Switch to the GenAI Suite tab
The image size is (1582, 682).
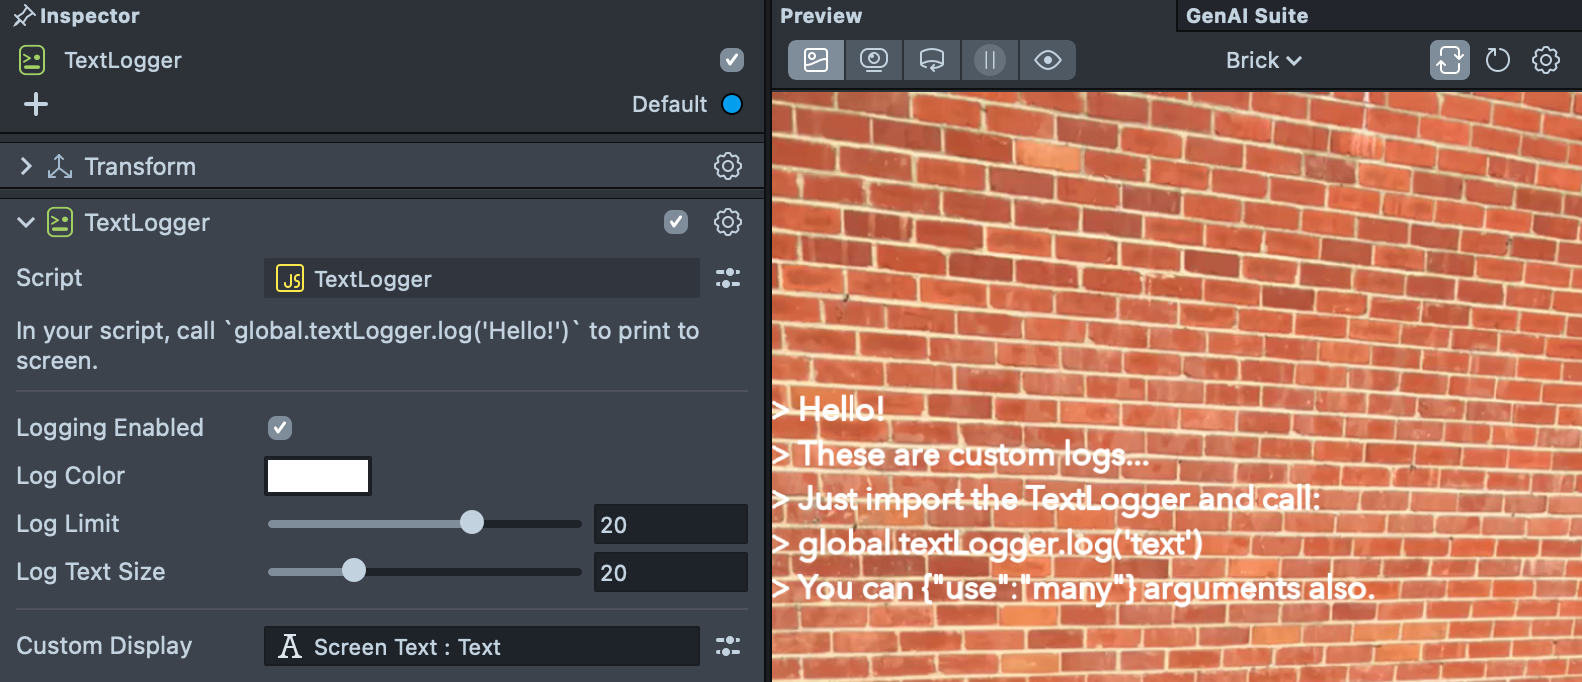tap(1247, 16)
